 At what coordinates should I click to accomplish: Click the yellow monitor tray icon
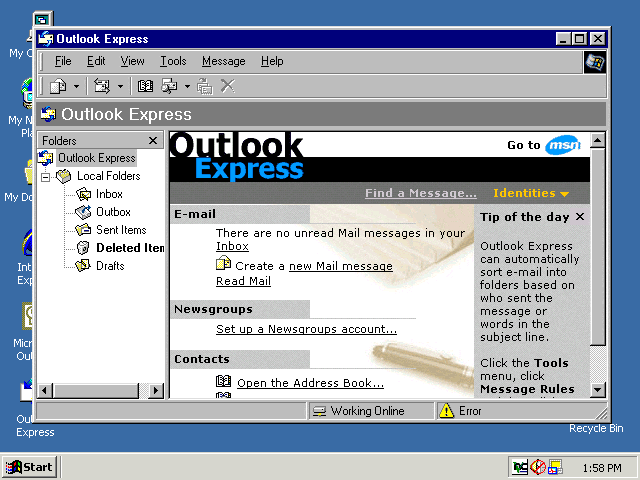[556, 467]
